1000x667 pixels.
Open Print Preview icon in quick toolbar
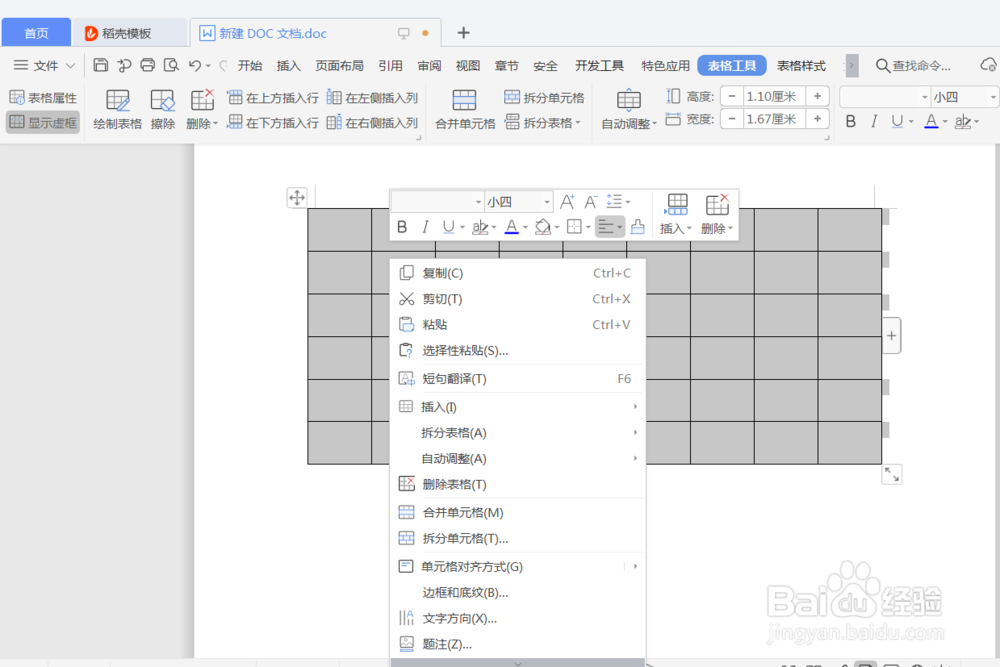pyautogui.click(x=171, y=65)
